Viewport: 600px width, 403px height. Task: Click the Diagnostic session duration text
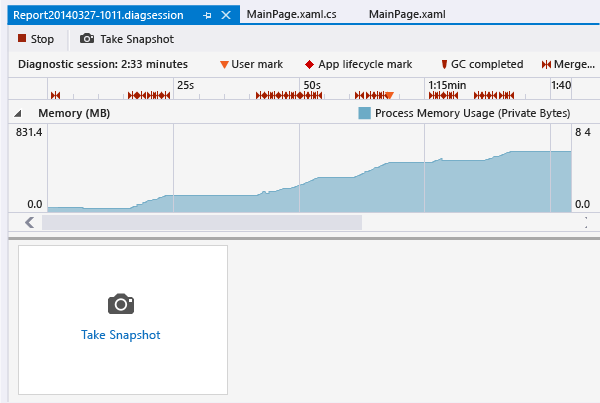point(103,64)
